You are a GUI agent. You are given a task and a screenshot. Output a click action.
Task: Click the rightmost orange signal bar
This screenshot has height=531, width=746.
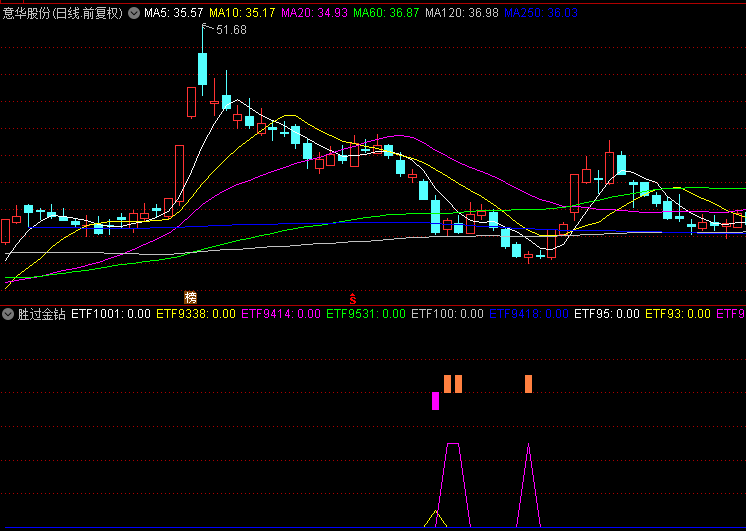(x=528, y=384)
